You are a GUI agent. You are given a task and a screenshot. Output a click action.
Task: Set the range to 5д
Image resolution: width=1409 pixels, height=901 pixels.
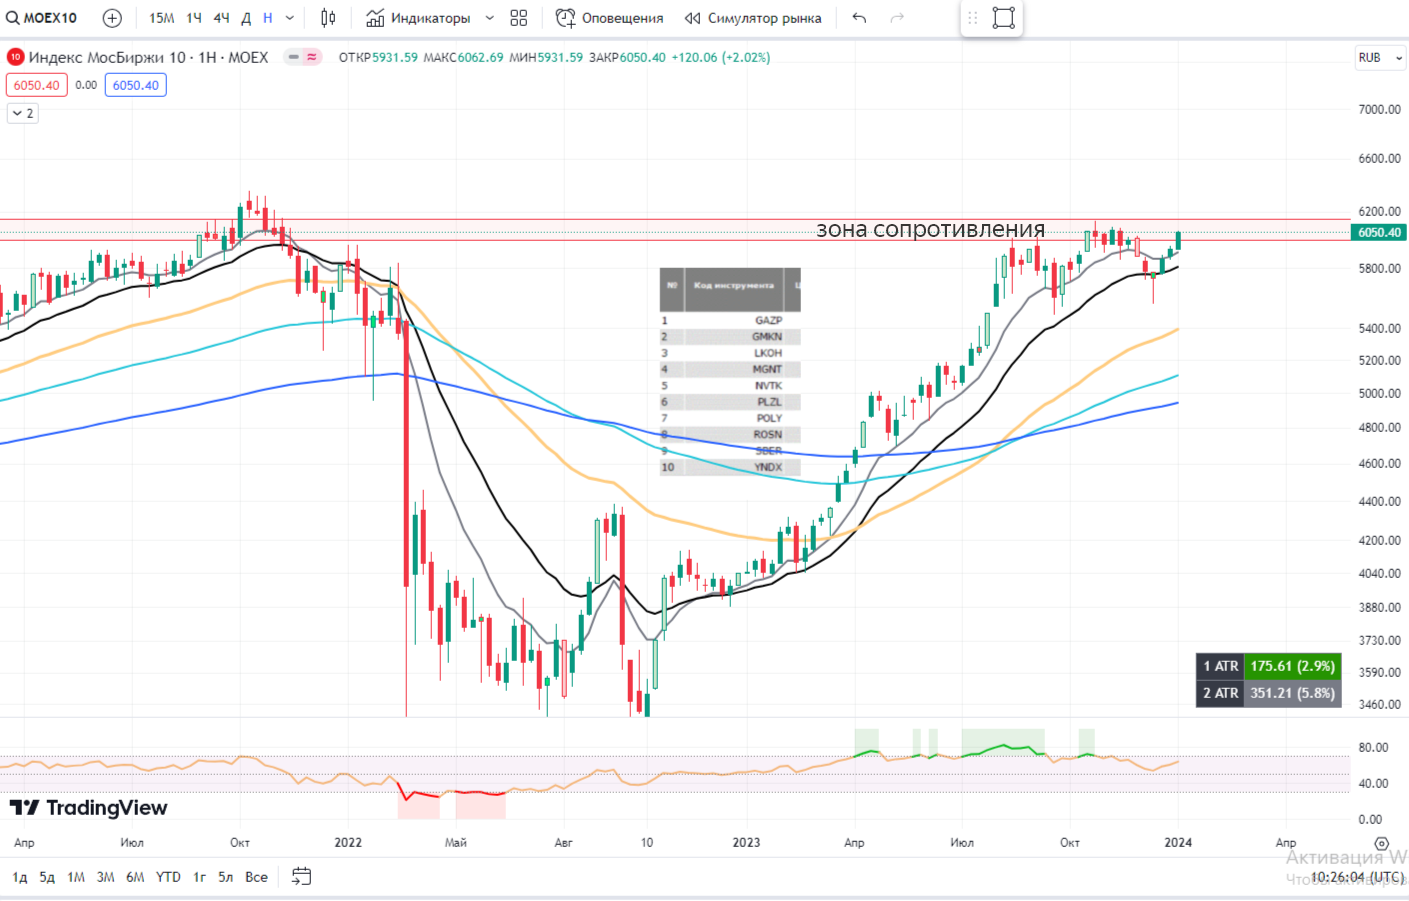pyautogui.click(x=47, y=877)
